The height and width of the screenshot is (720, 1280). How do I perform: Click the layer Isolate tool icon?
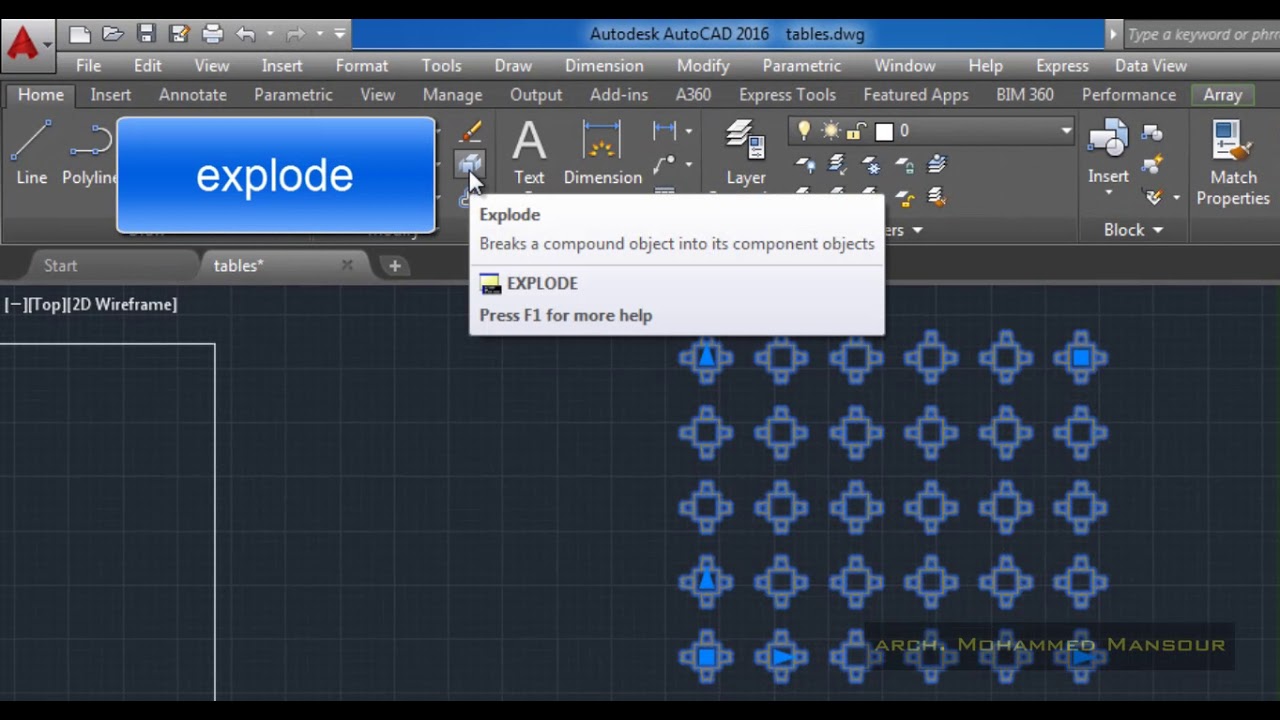click(837, 164)
